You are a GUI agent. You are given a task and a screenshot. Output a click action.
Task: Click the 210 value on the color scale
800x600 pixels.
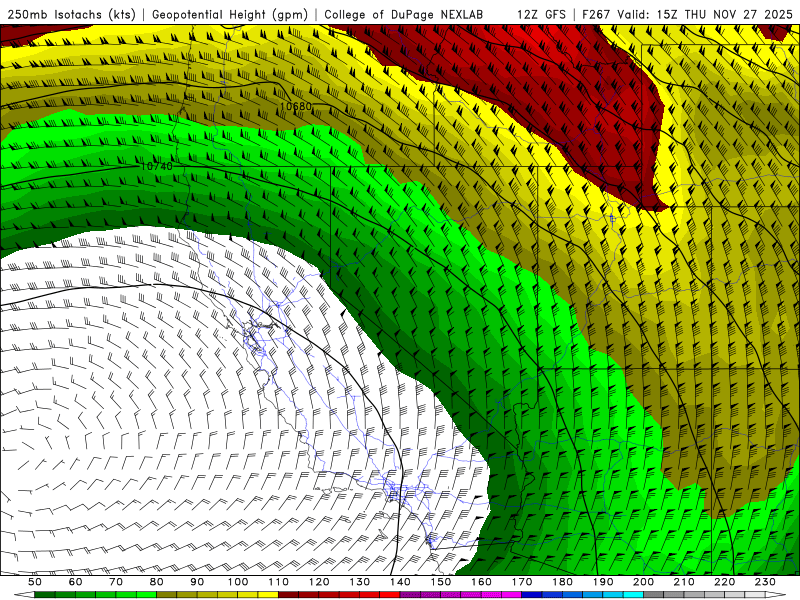tap(684, 582)
